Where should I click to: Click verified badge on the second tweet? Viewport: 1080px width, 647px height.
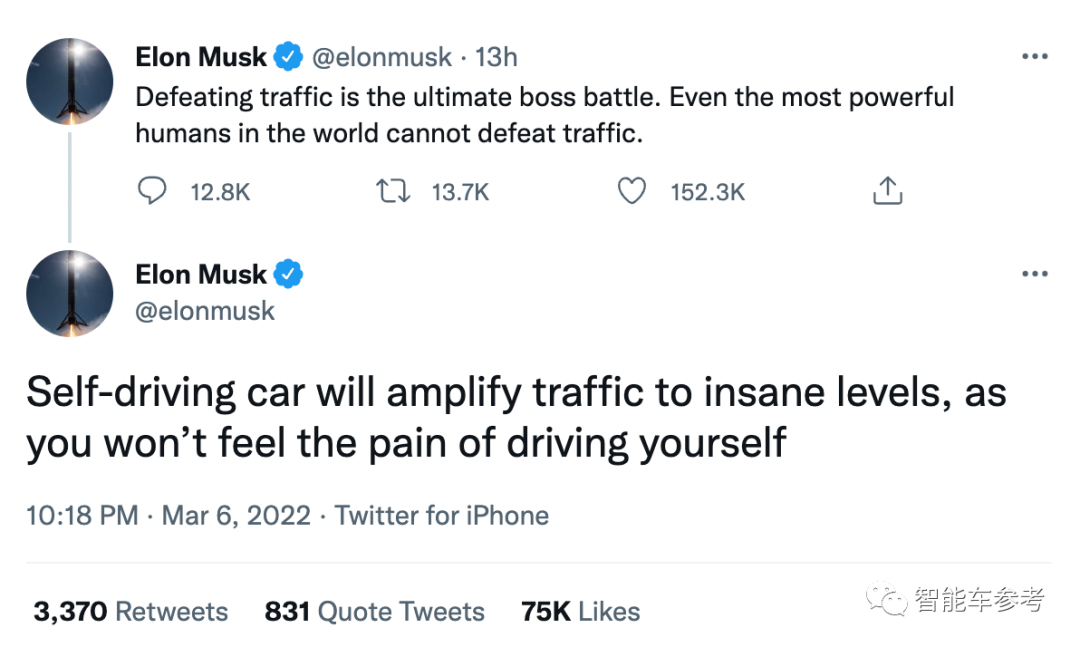coord(289,274)
